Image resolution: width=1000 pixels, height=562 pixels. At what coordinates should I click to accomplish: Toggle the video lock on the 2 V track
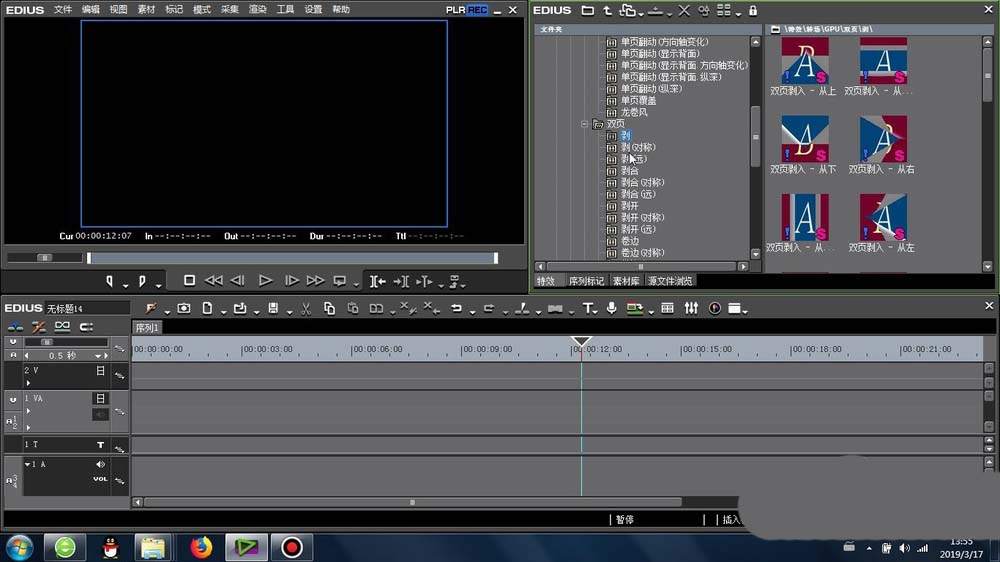100,370
